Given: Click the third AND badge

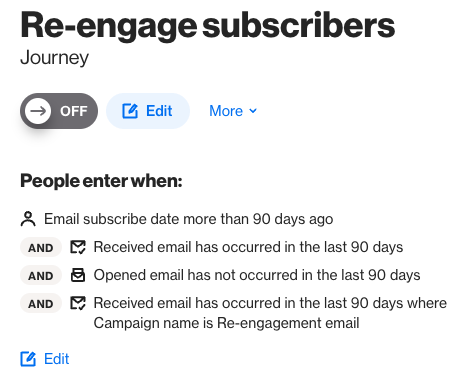Looking at the screenshot, I should click(41, 303).
